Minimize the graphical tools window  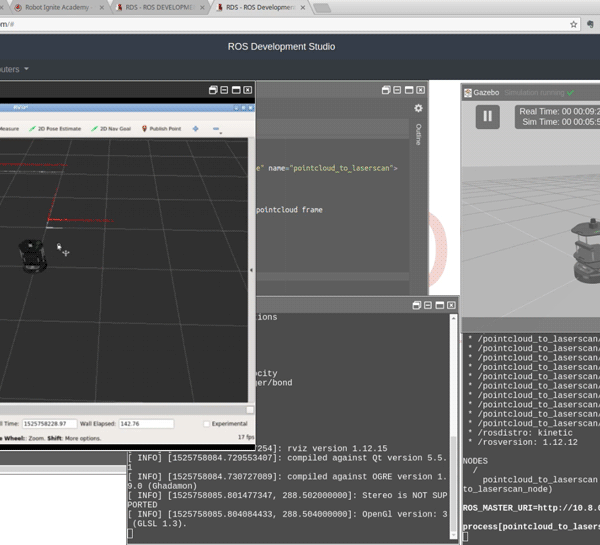pos(224,90)
